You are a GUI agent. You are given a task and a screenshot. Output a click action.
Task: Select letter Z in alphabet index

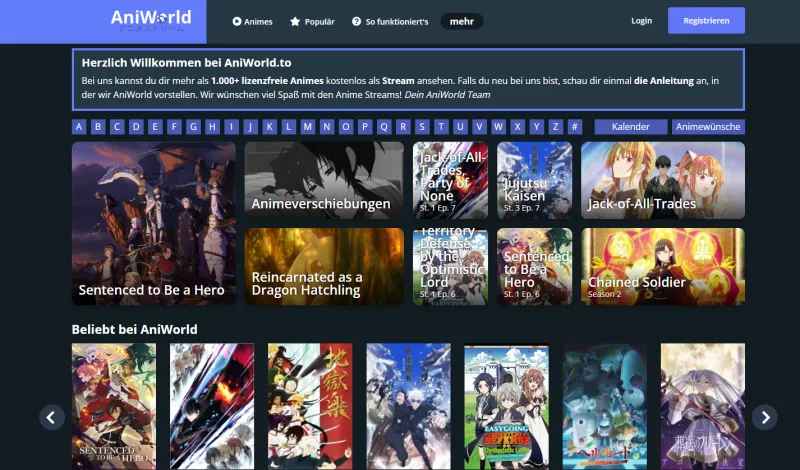[x=556, y=127]
